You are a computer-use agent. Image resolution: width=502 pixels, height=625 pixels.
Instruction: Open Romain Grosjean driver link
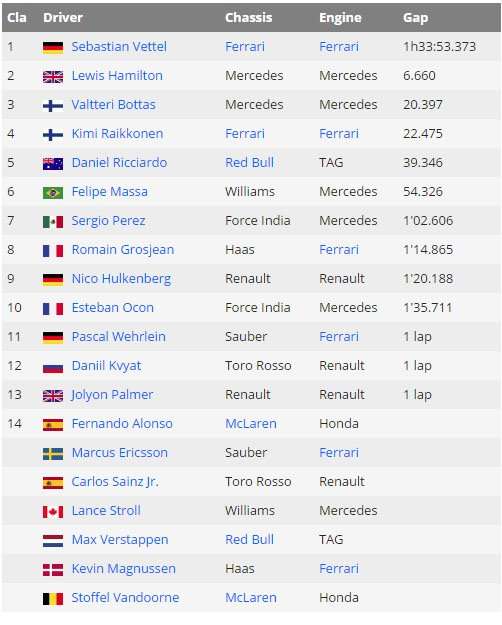122,250
